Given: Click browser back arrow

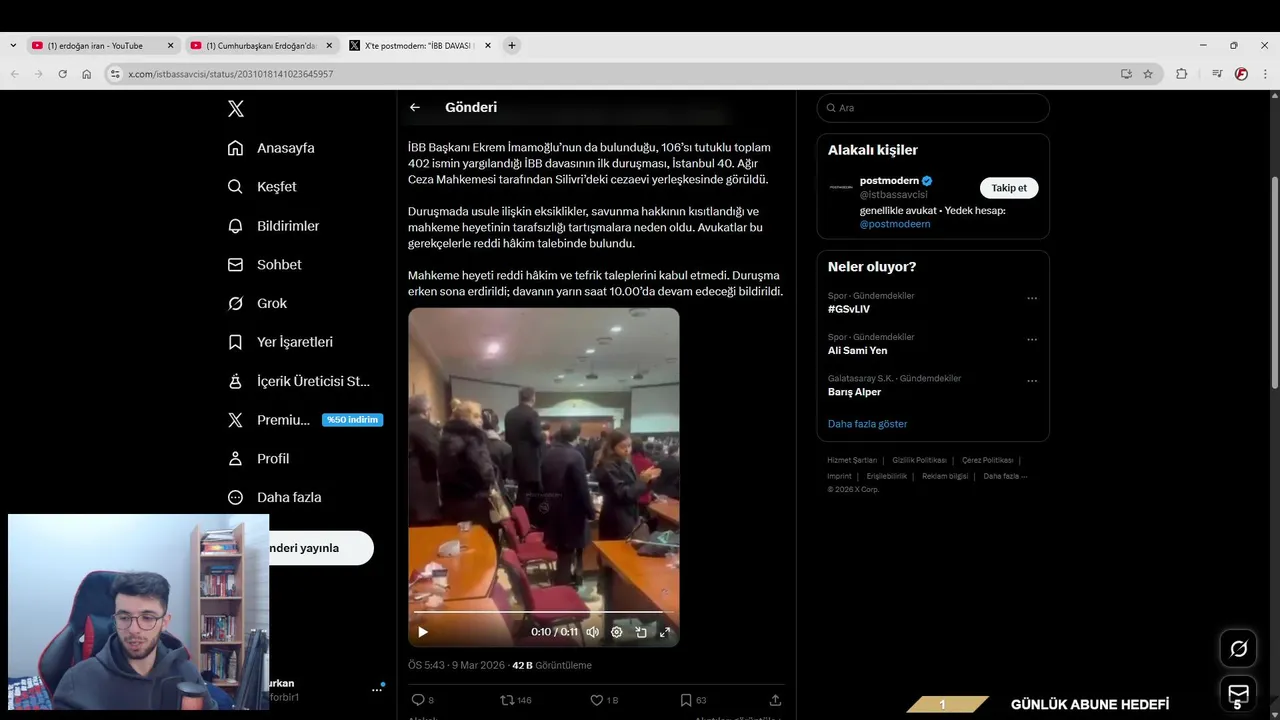Looking at the screenshot, I should coord(14,74).
